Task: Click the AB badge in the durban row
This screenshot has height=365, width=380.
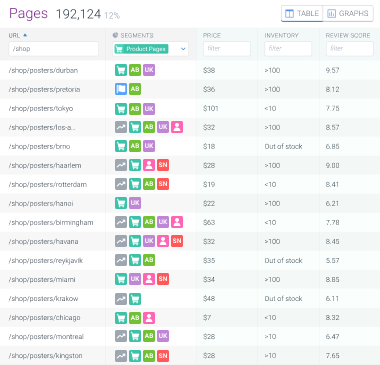Action: (135, 70)
